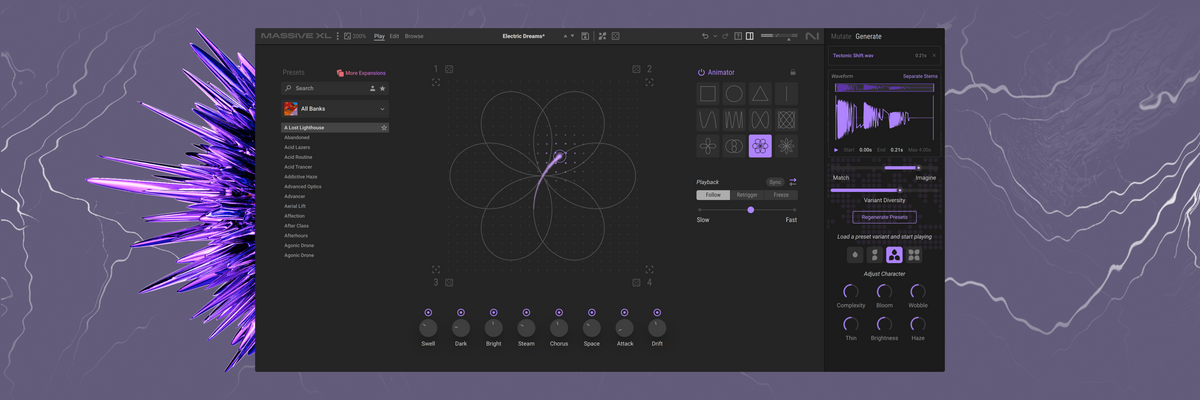The width and height of the screenshot is (1200, 400).
Task: Click the undo arrow in header
Action: [x=704, y=36]
